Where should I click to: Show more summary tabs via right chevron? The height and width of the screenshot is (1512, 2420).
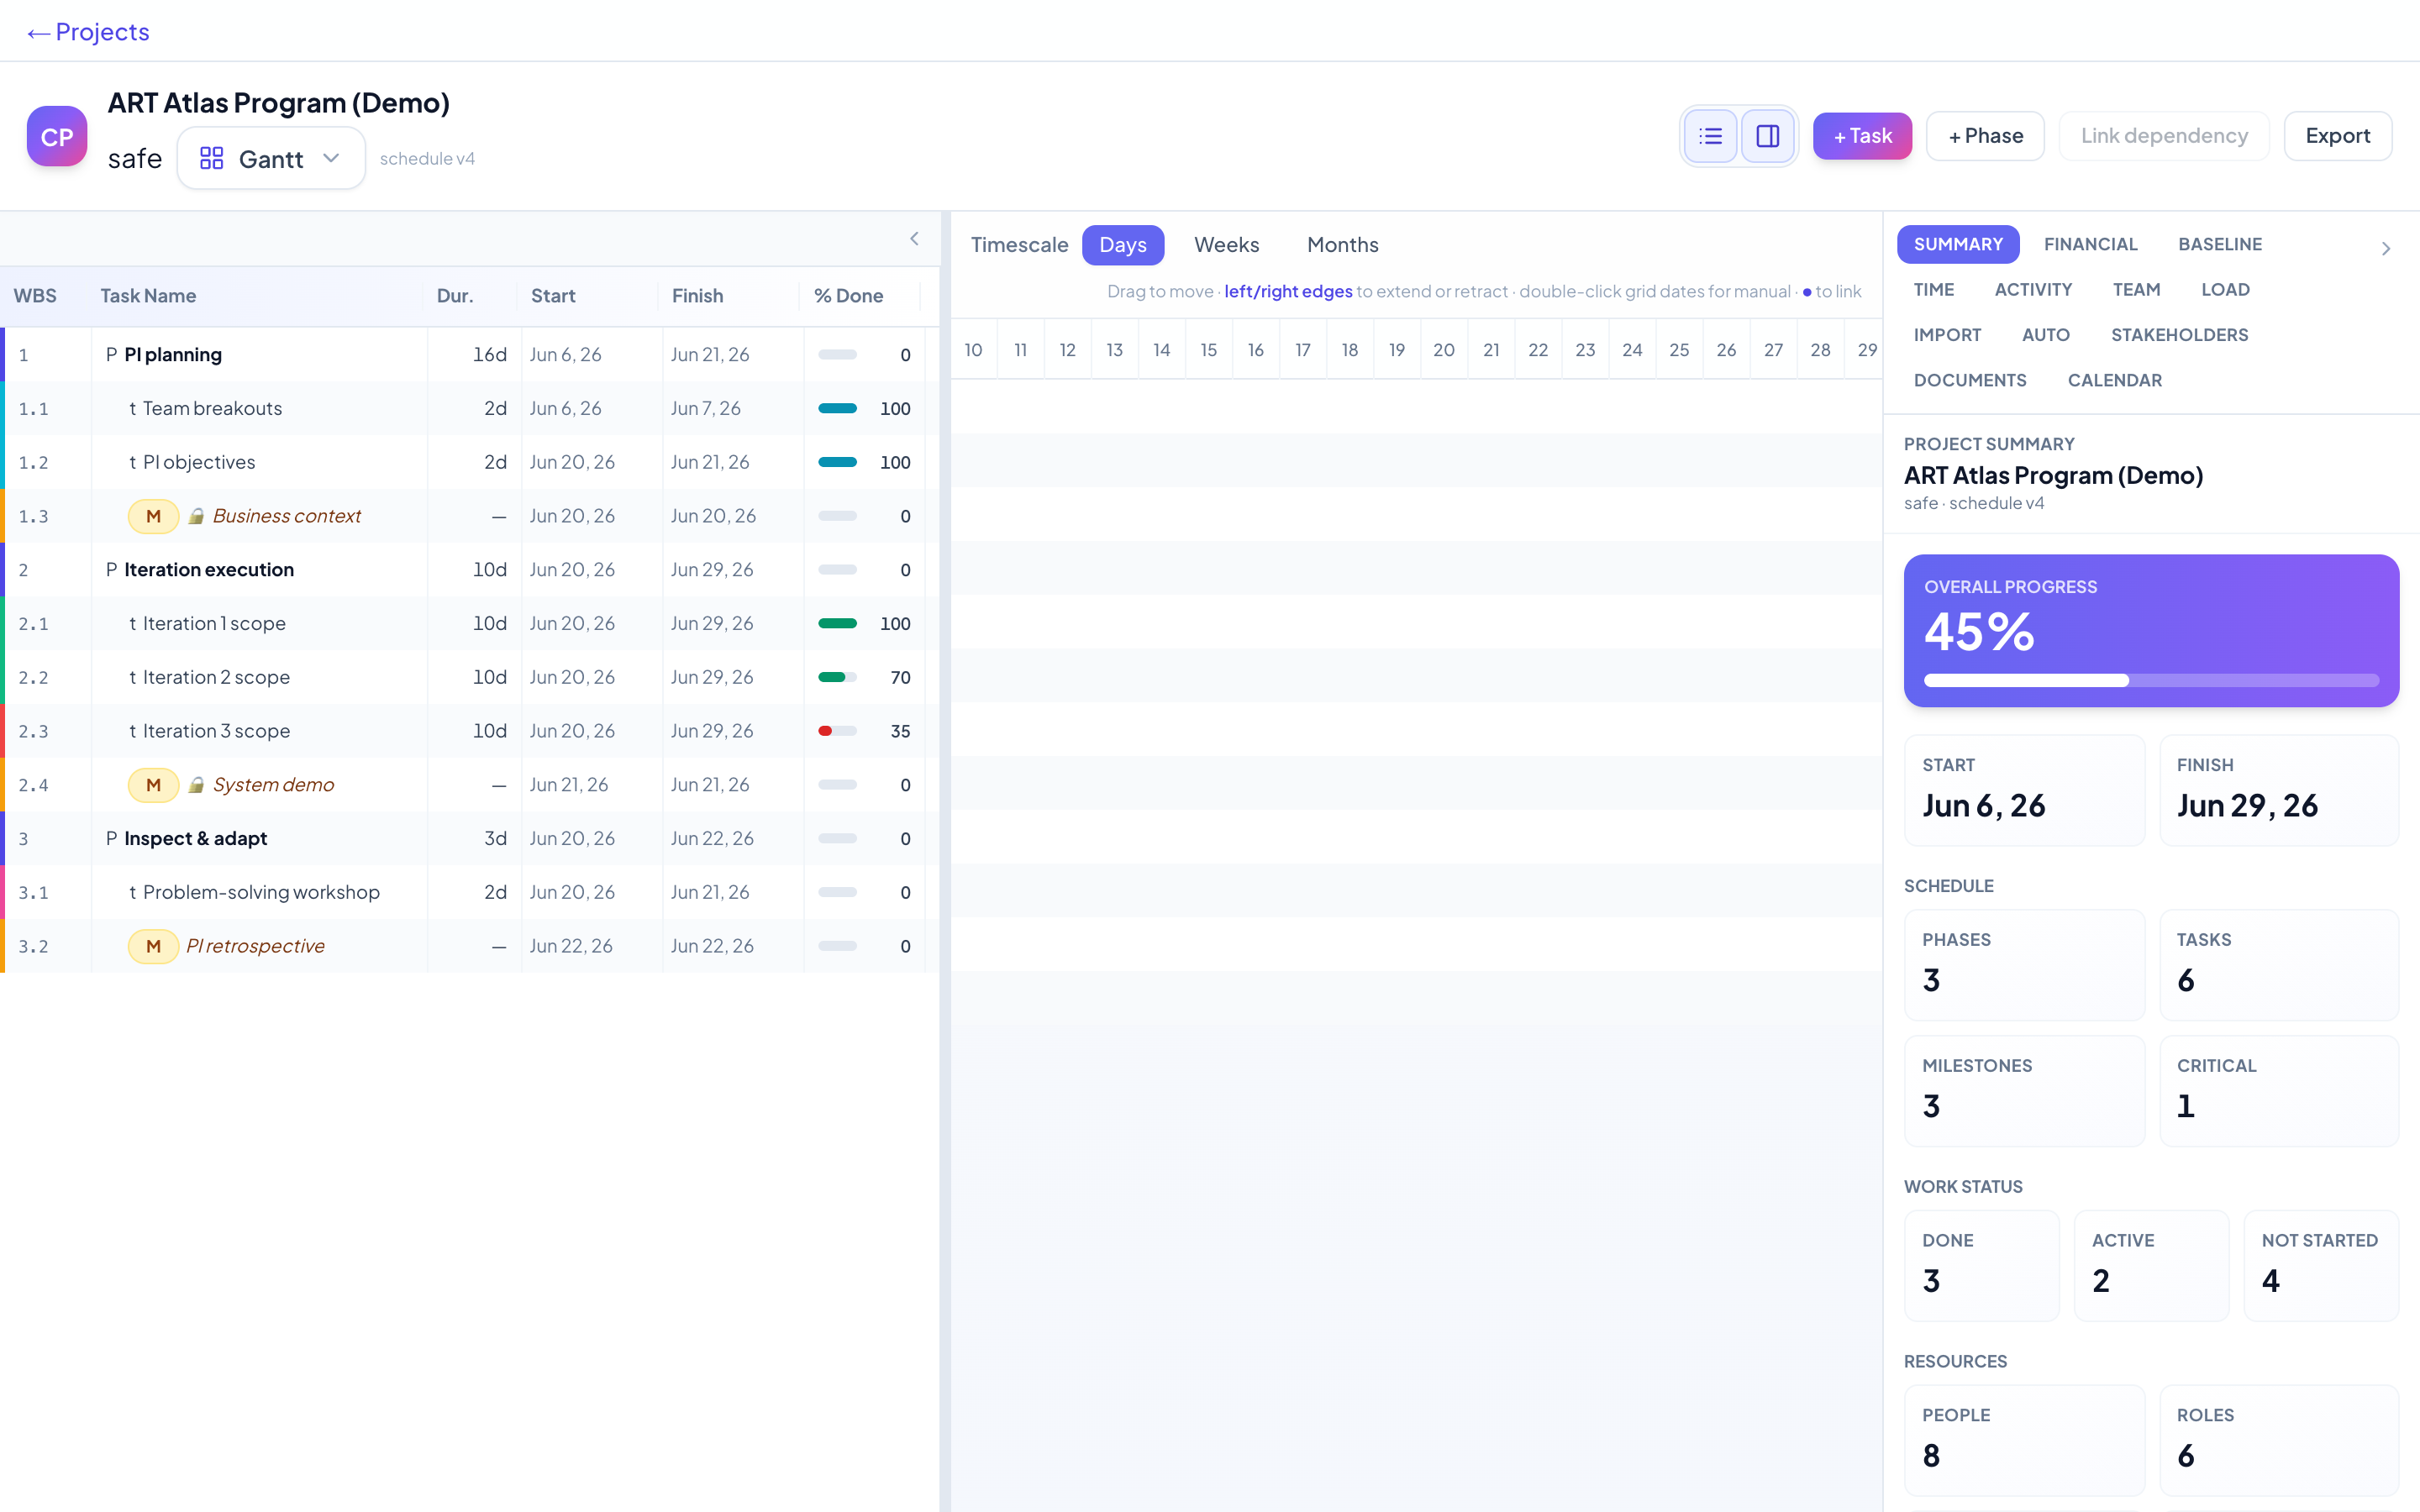[x=2386, y=249]
